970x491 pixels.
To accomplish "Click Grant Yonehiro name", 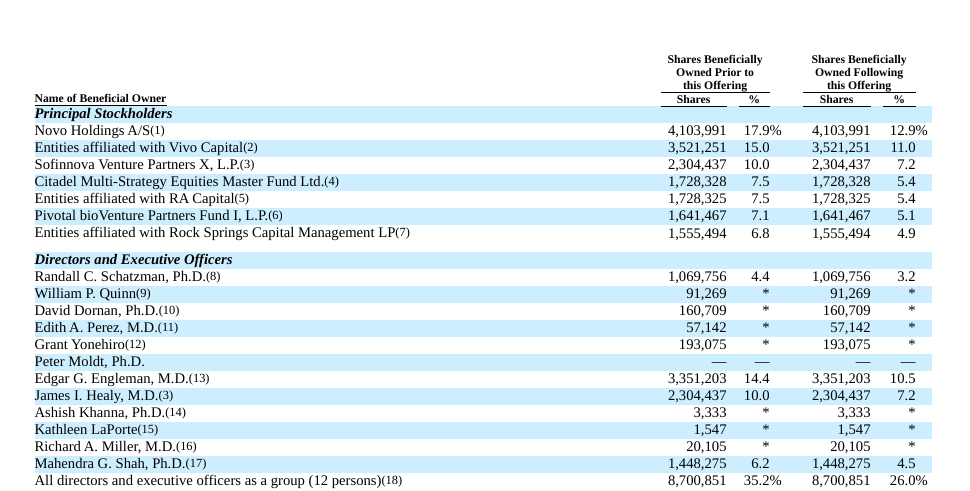I will 80,344.
